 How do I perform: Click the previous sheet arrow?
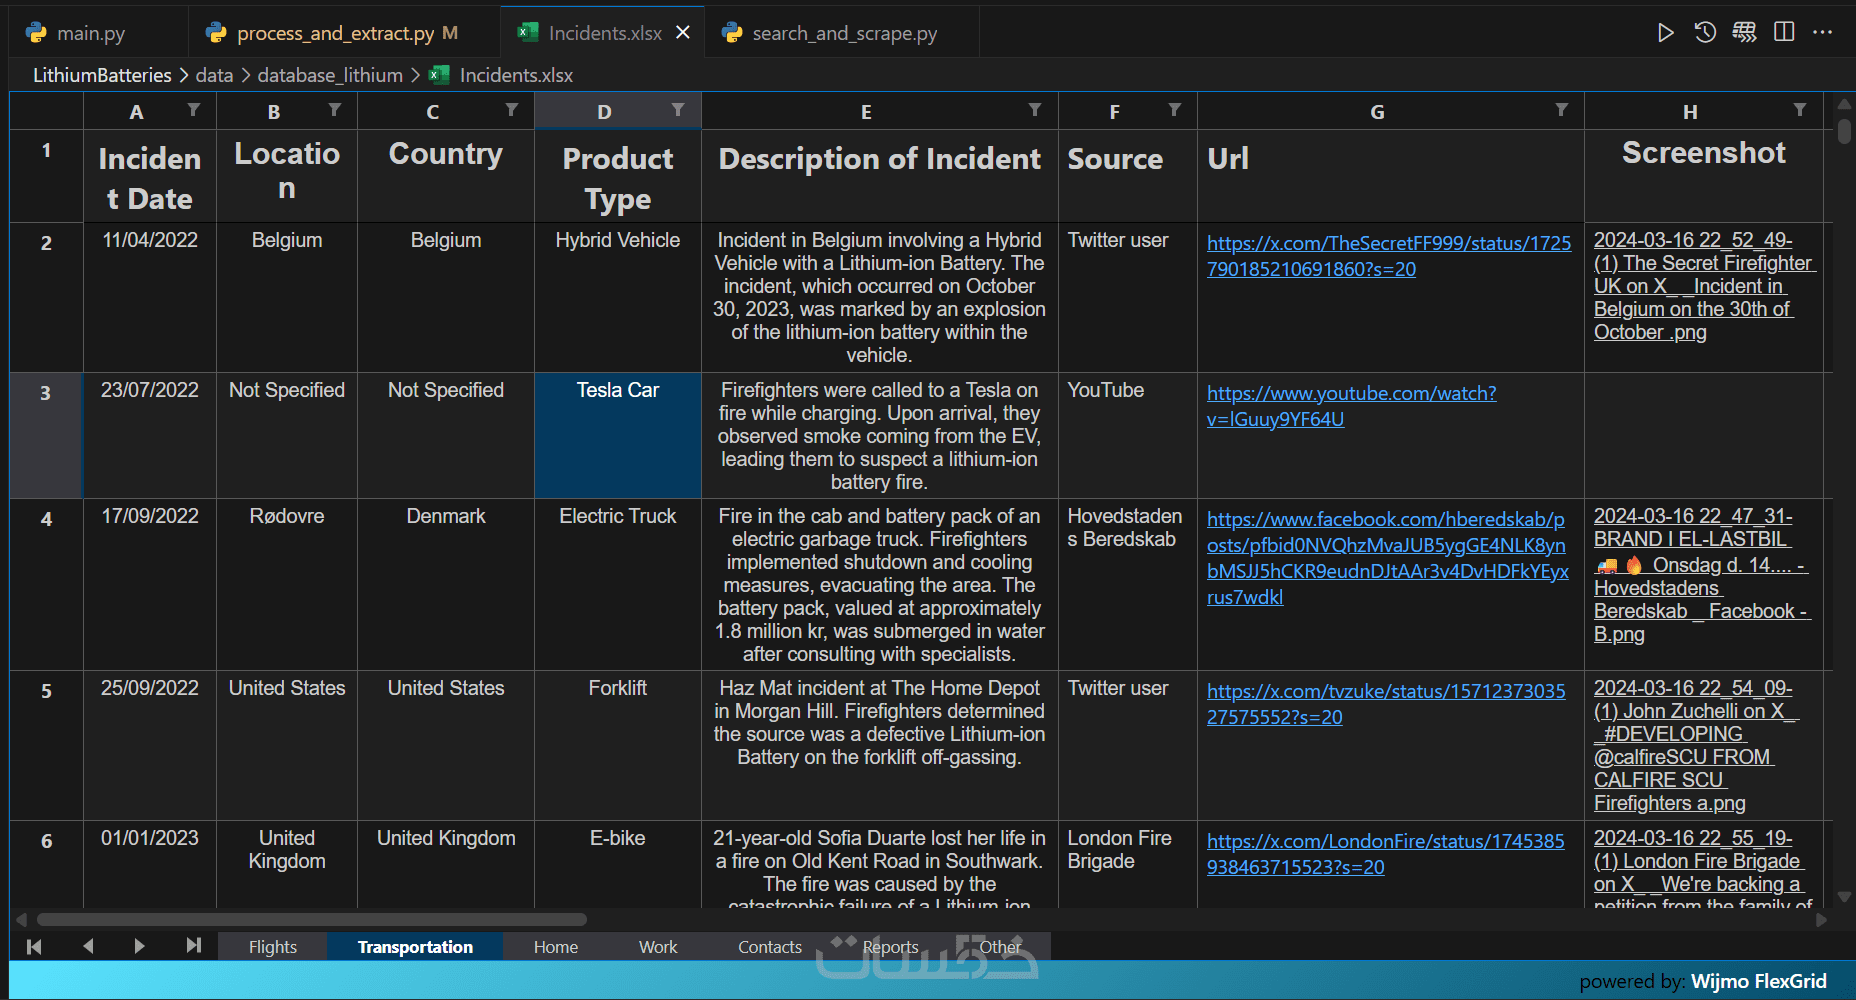click(88, 946)
